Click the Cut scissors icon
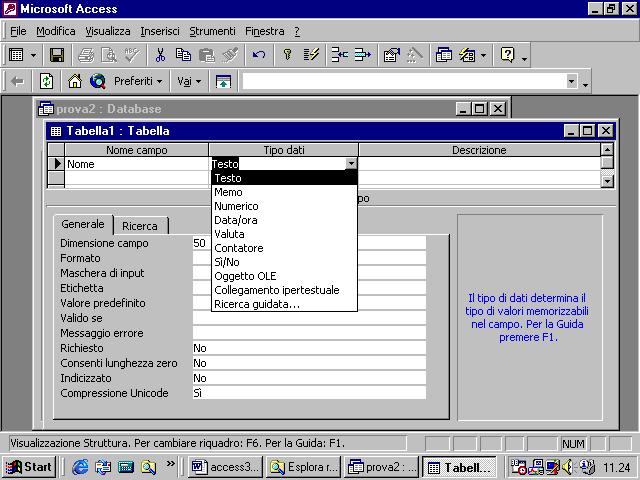Image resolution: width=640 pixels, height=480 pixels. click(x=160, y=55)
